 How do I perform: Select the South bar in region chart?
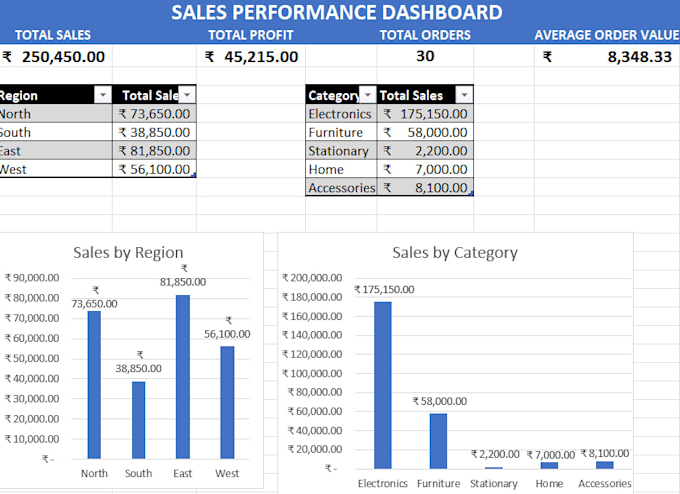pyautogui.click(x=138, y=420)
